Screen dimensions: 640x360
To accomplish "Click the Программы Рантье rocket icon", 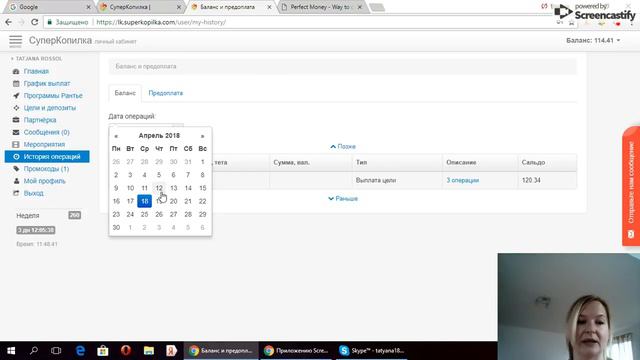I will pos(16,96).
